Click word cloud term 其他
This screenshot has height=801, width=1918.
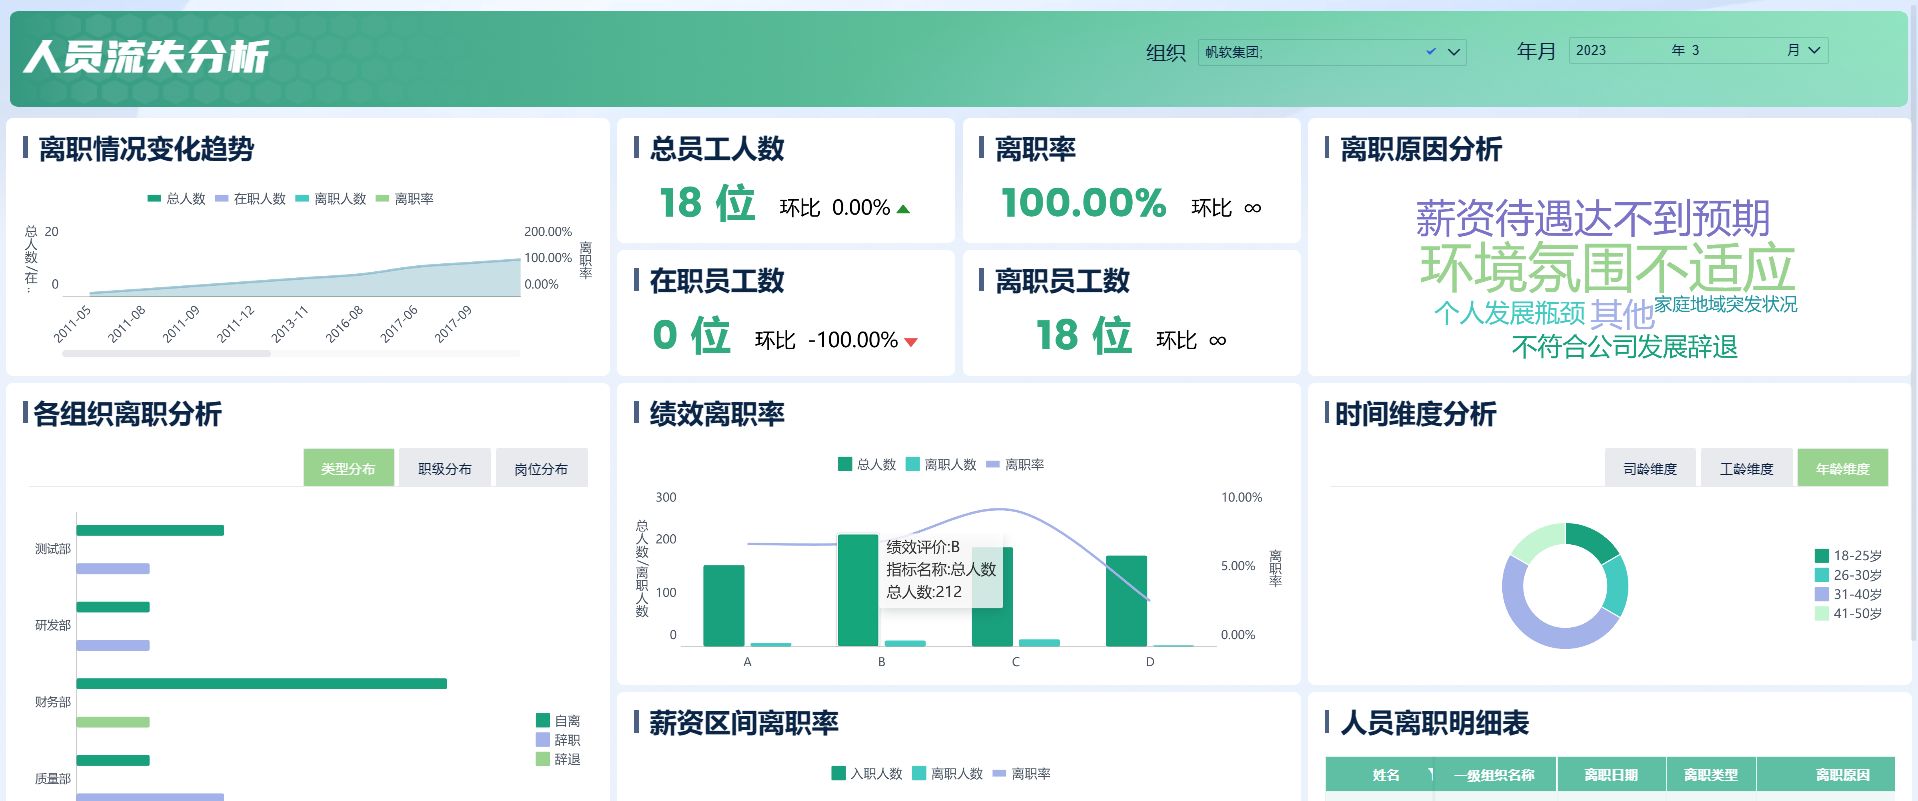pos(1623,314)
